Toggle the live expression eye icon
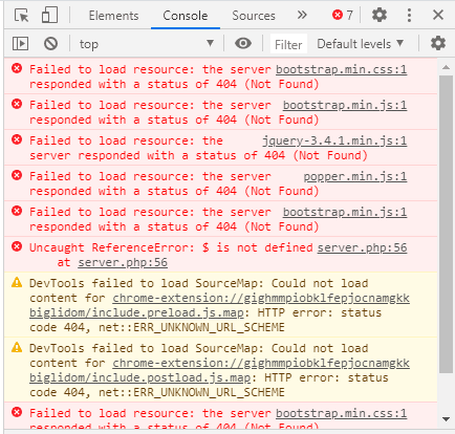The width and height of the screenshot is (455, 434). [x=243, y=43]
